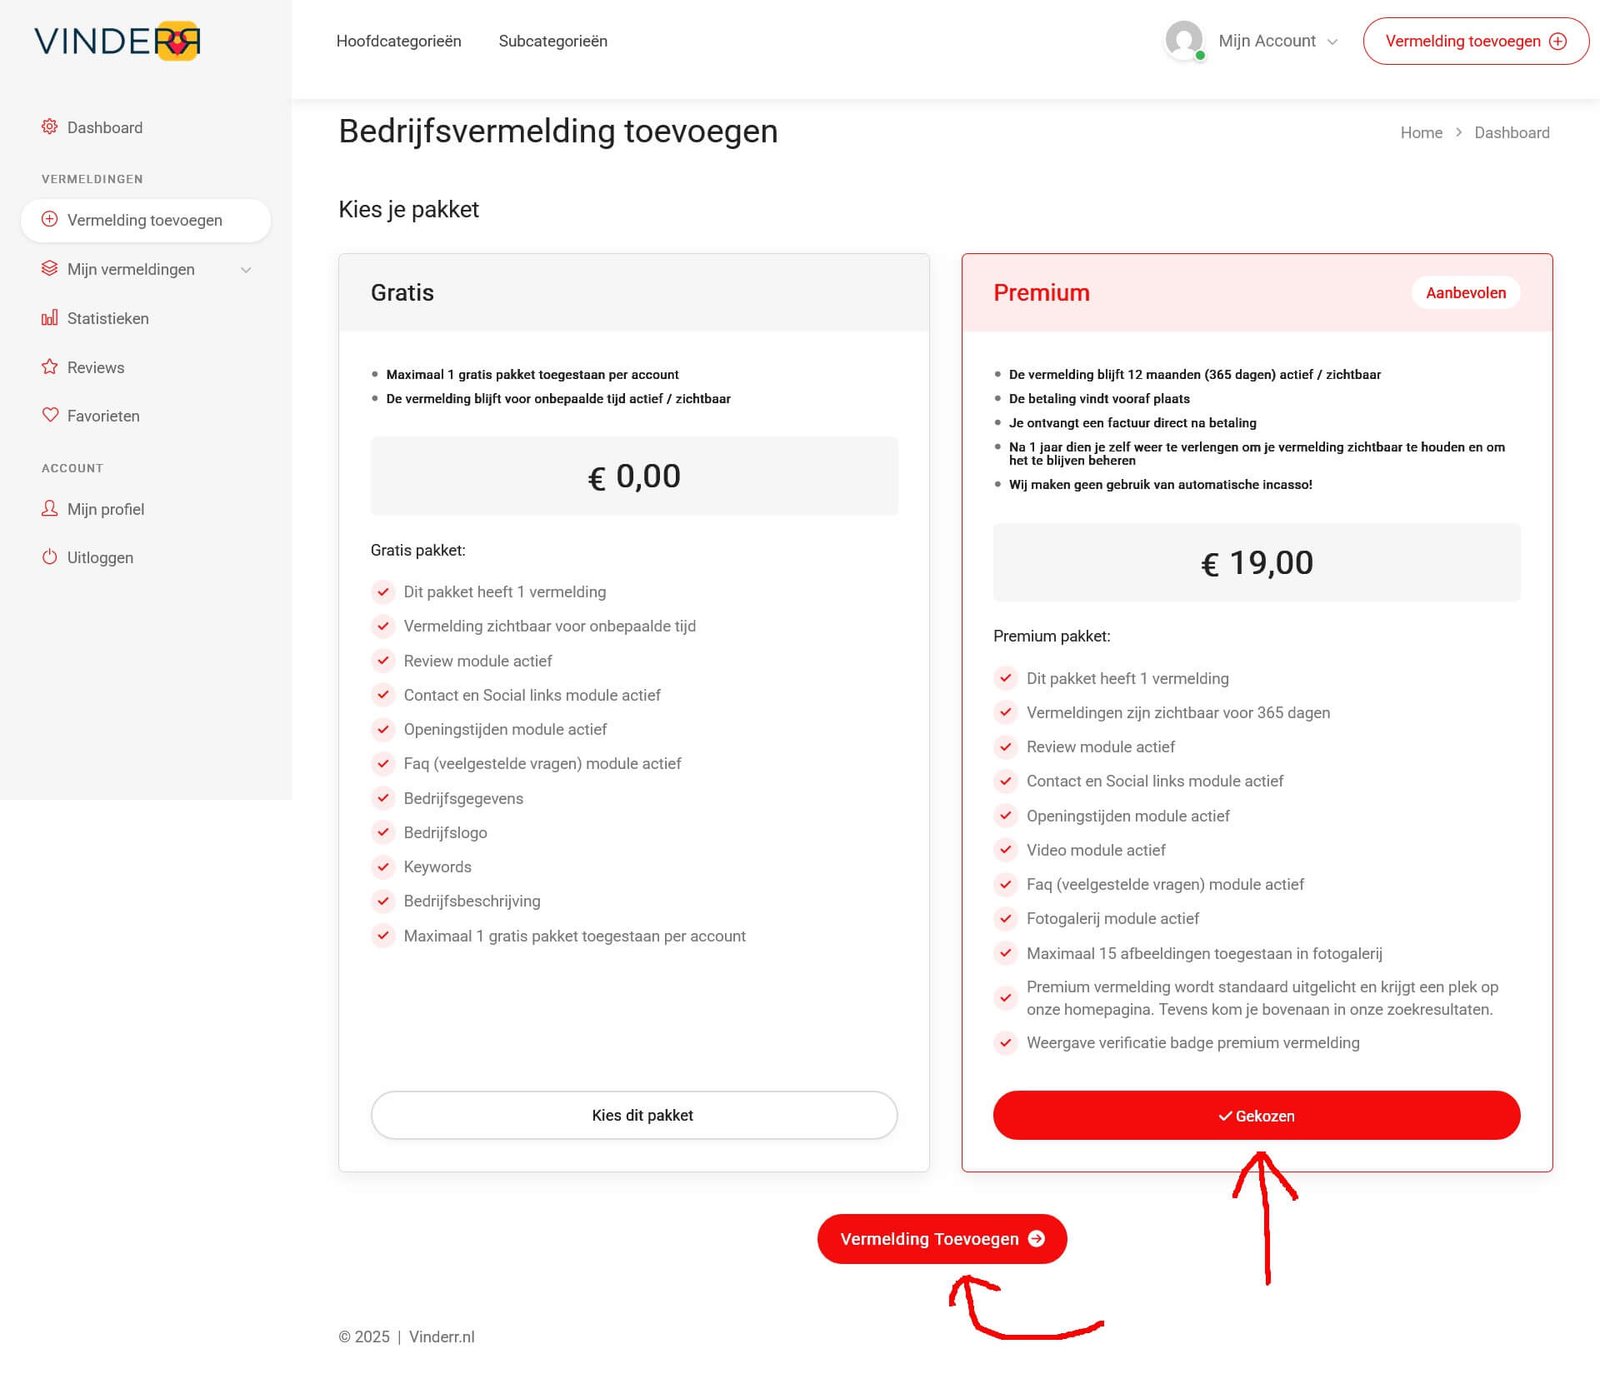Click the user avatar in header
The height and width of the screenshot is (1393, 1600).
1184,40
